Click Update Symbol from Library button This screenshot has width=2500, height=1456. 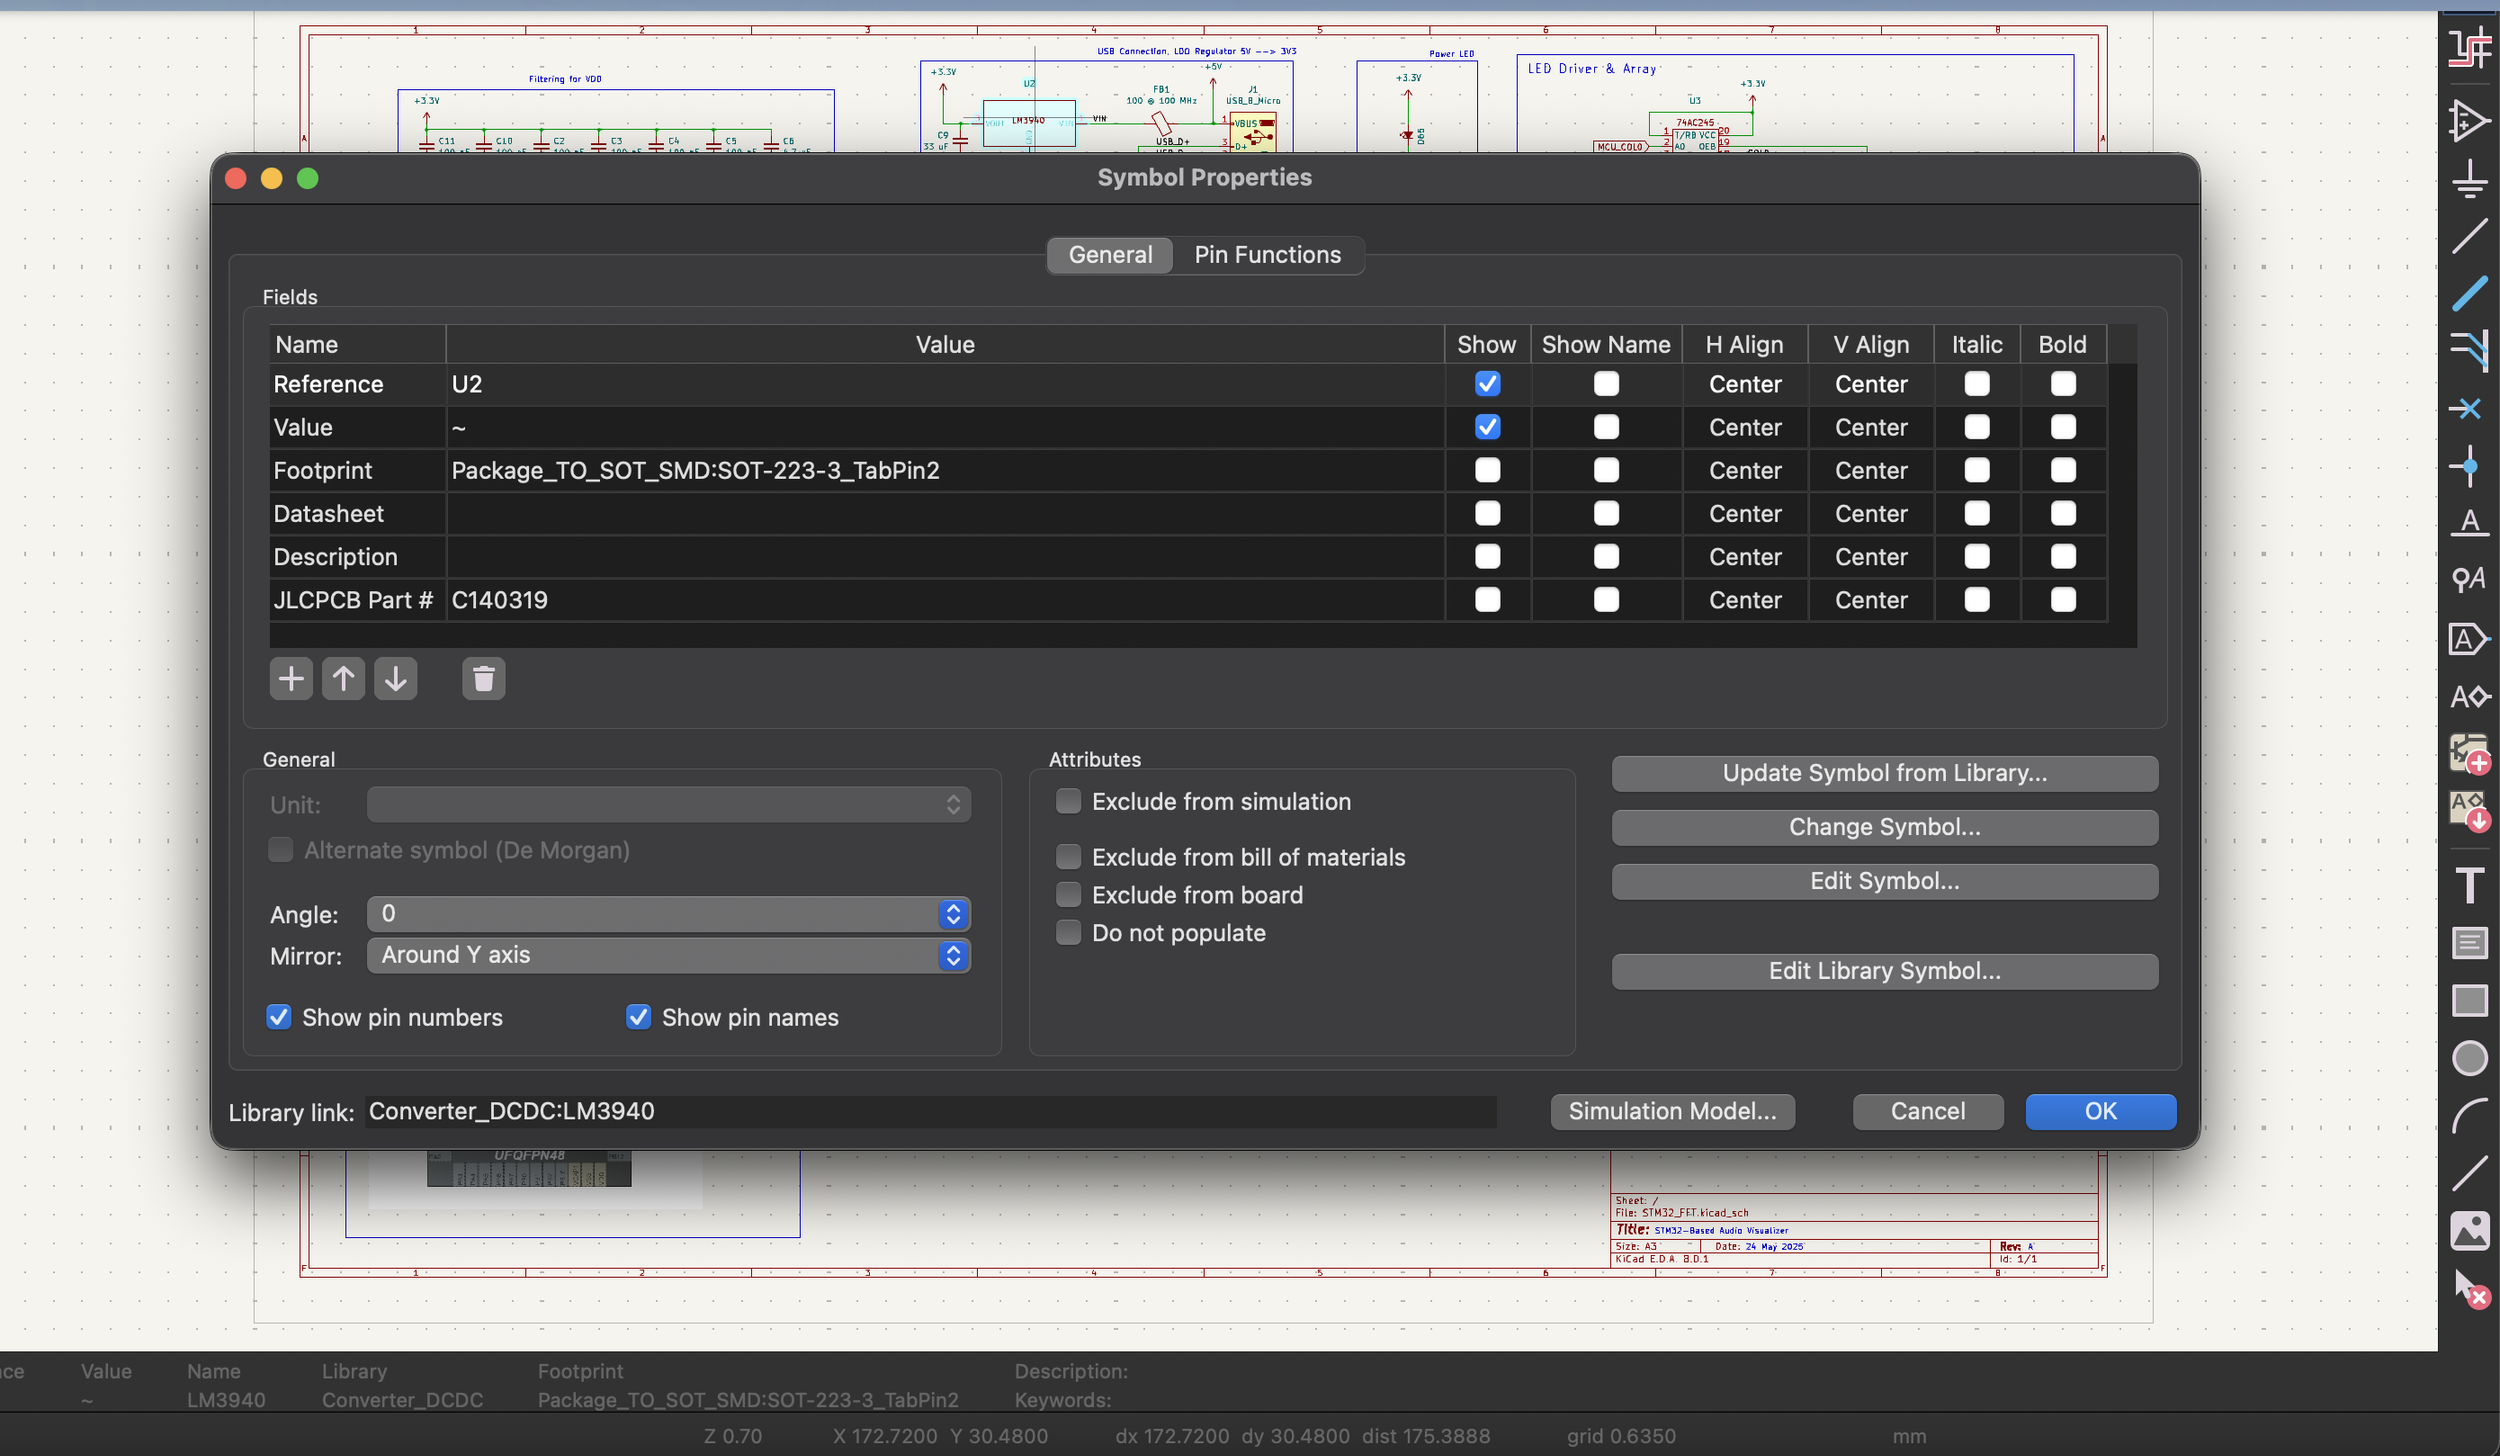click(1884, 773)
